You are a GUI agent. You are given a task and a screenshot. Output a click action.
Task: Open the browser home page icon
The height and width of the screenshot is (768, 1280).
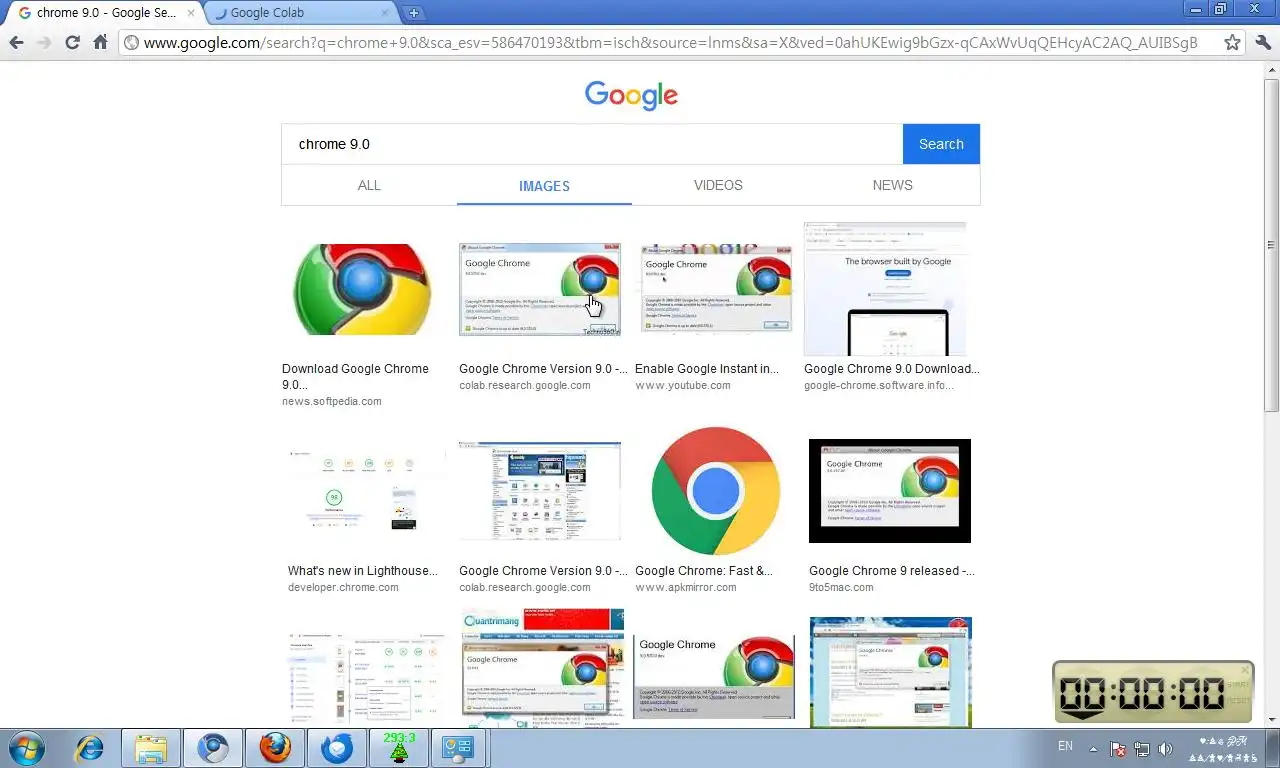pyautogui.click(x=100, y=42)
